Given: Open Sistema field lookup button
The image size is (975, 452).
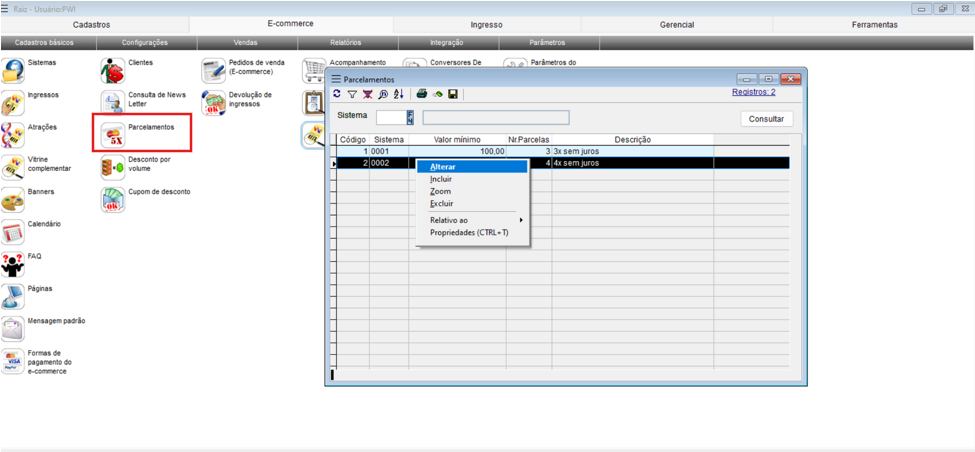Looking at the screenshot, I should click(410, 118).
